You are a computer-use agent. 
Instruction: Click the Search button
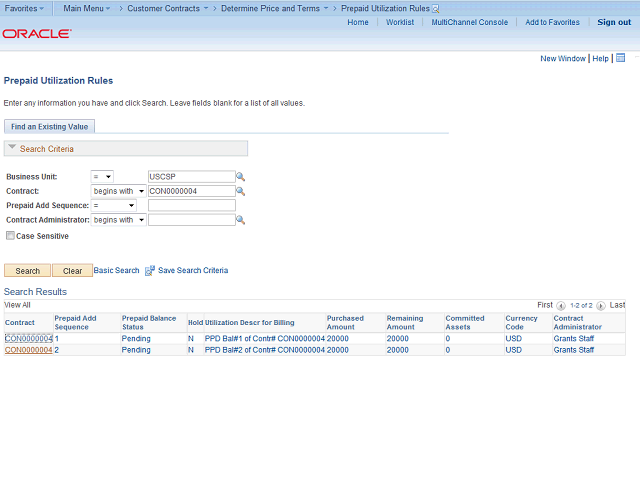27,271
